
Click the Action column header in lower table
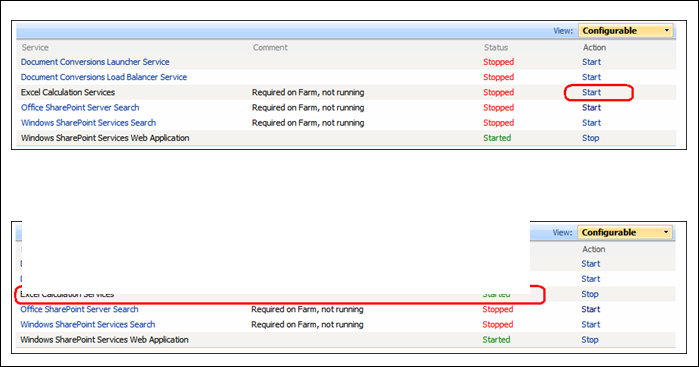593,249
